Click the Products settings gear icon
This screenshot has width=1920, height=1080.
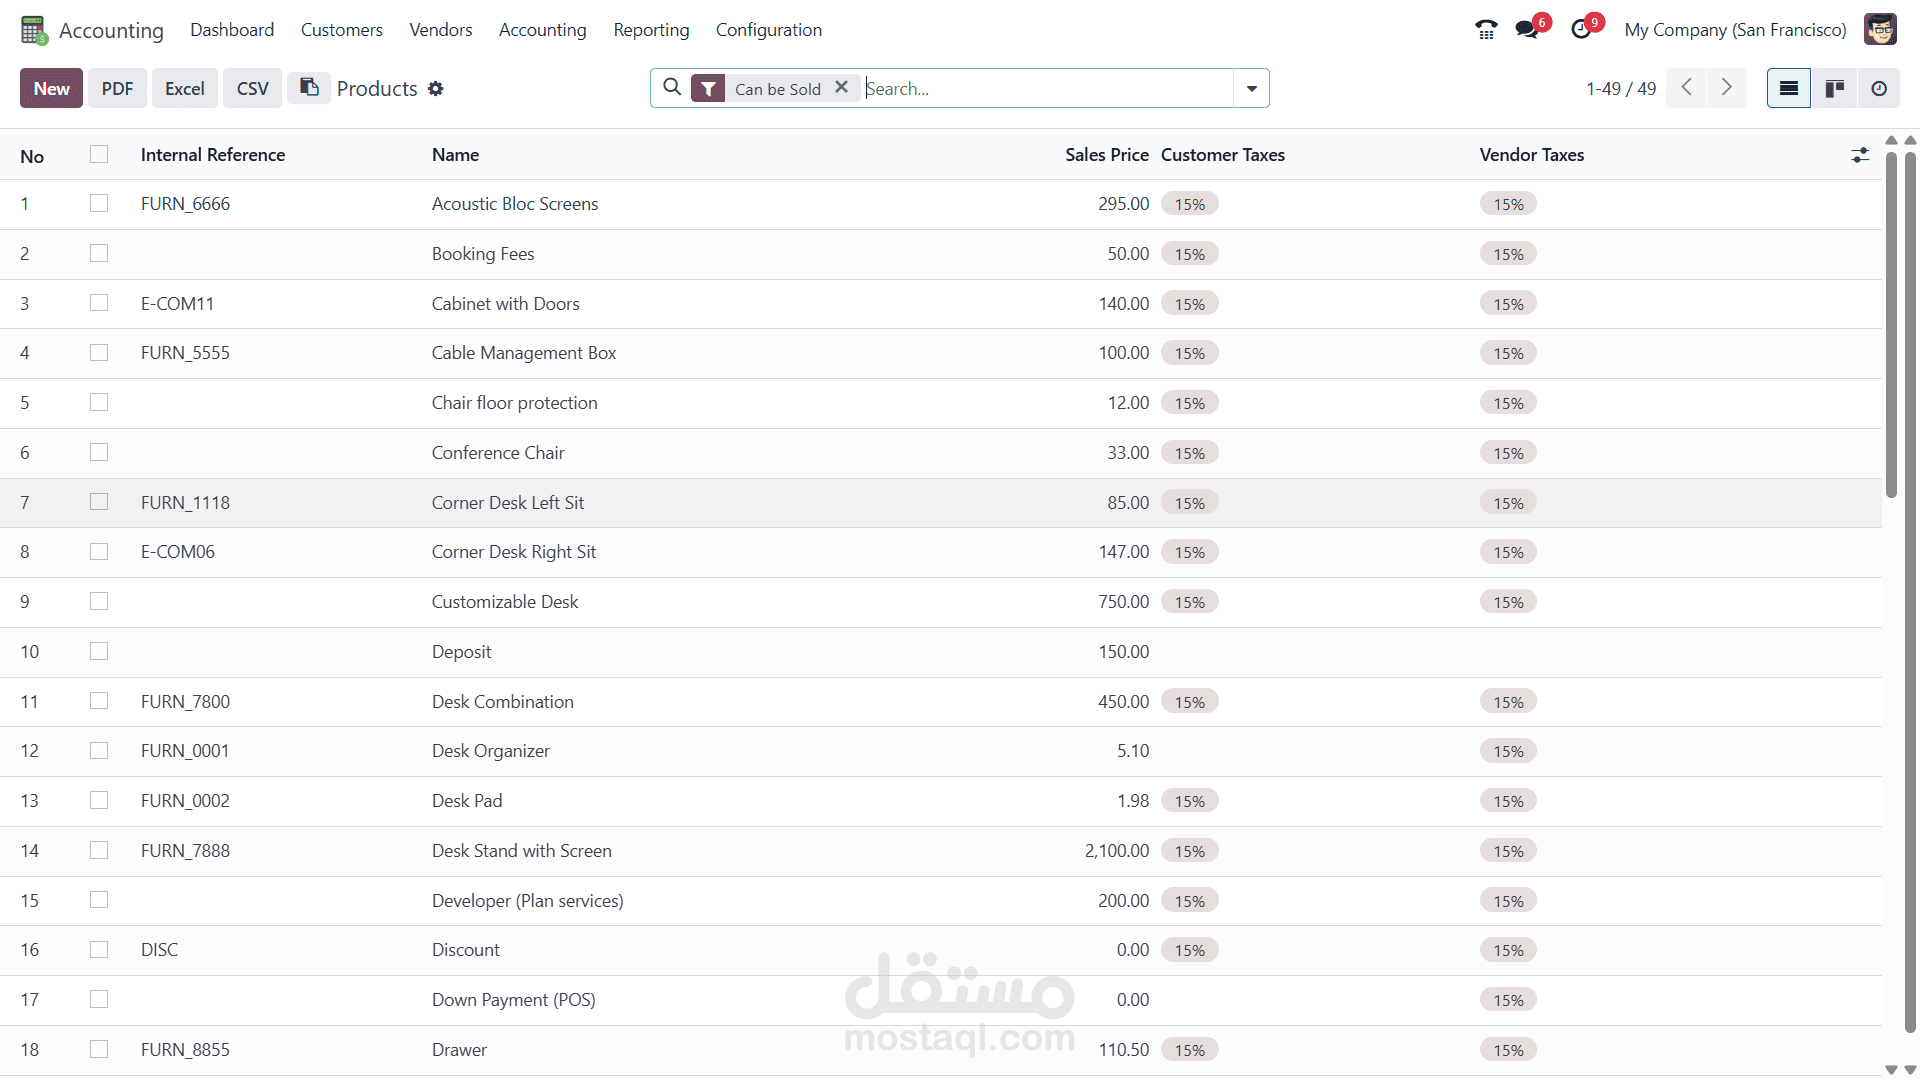coord(435,89)
